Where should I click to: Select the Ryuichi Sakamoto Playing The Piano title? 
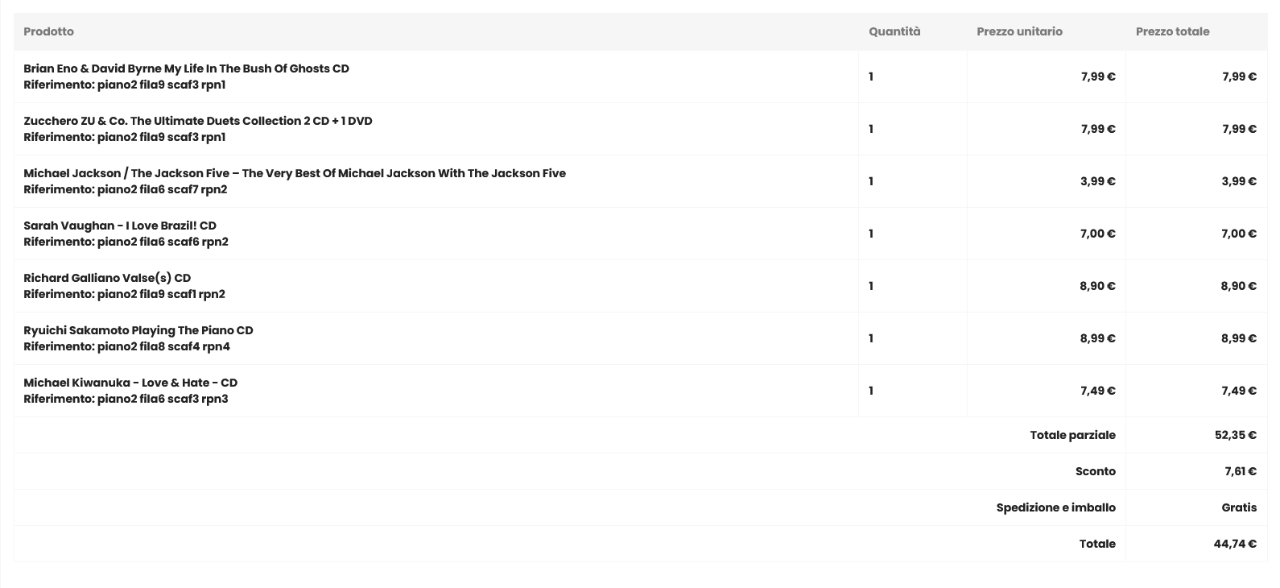point(138,330)
